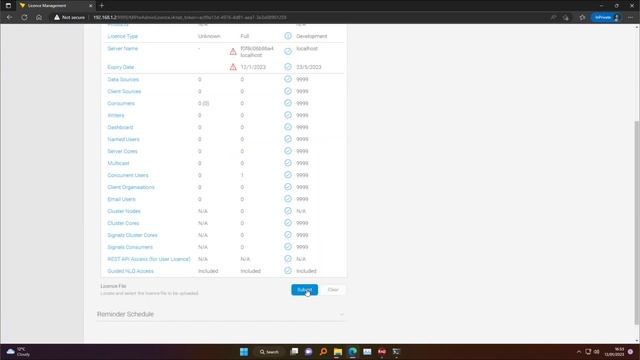The image size is (640, 360).
Task: Open Microsoft Edge from the taskbar
Action: 352,352
